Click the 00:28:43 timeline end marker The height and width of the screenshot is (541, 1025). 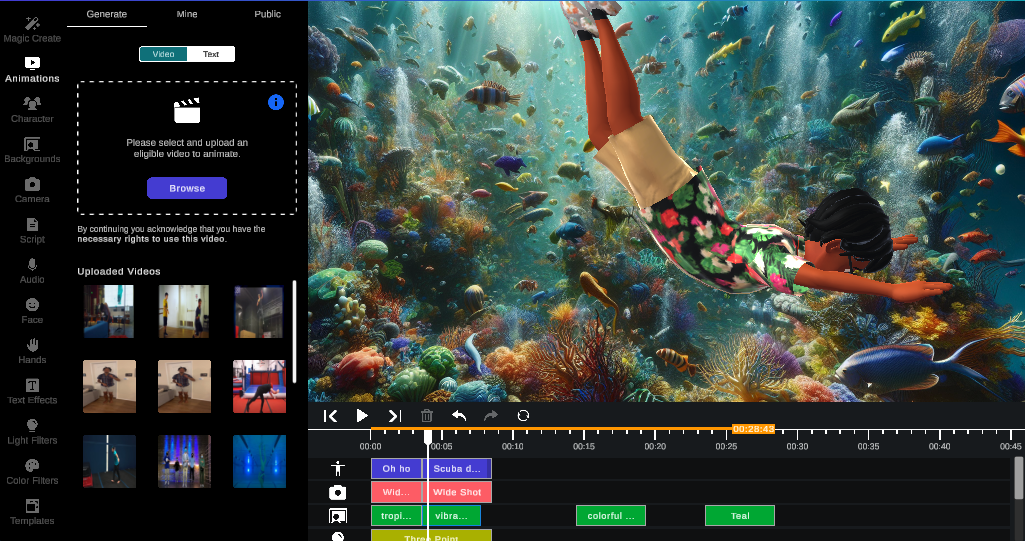coord(753,429)
